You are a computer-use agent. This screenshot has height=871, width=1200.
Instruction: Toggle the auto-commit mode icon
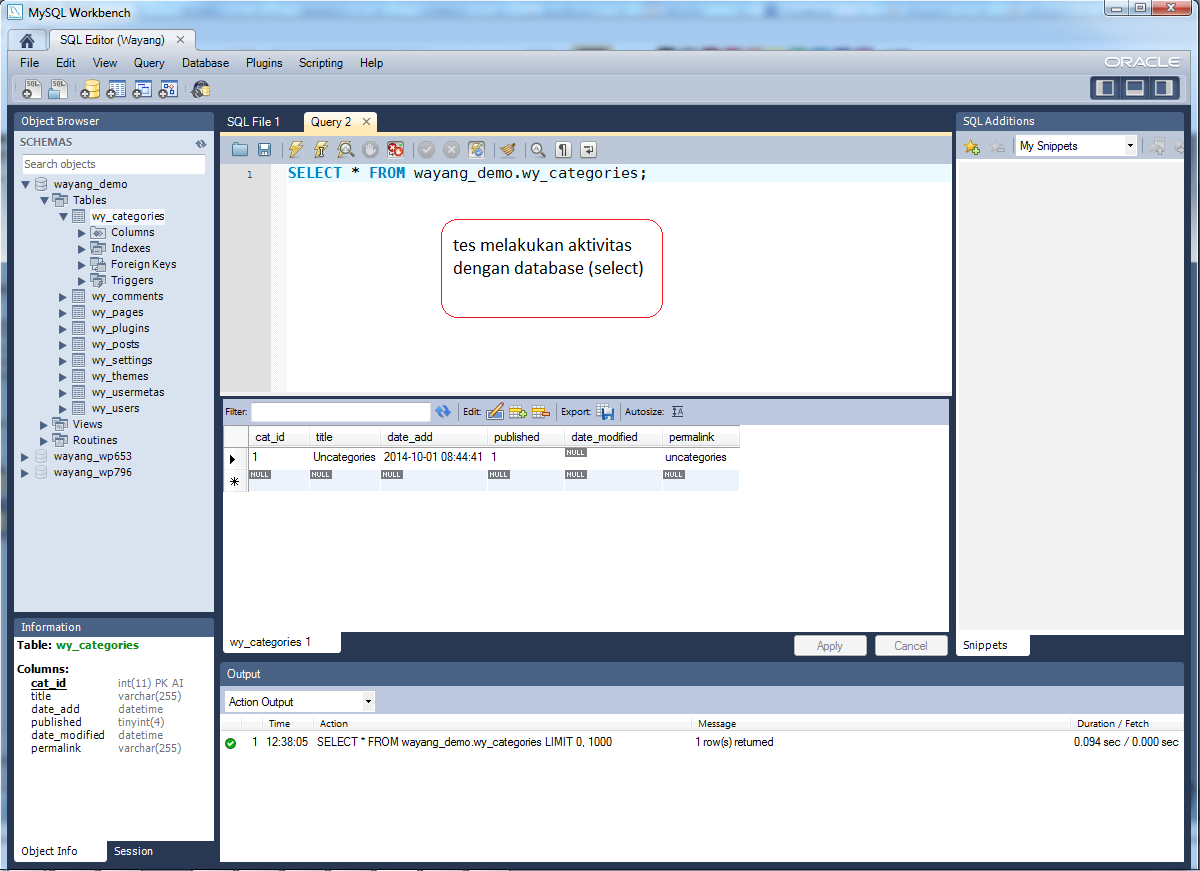pos(476,150)
